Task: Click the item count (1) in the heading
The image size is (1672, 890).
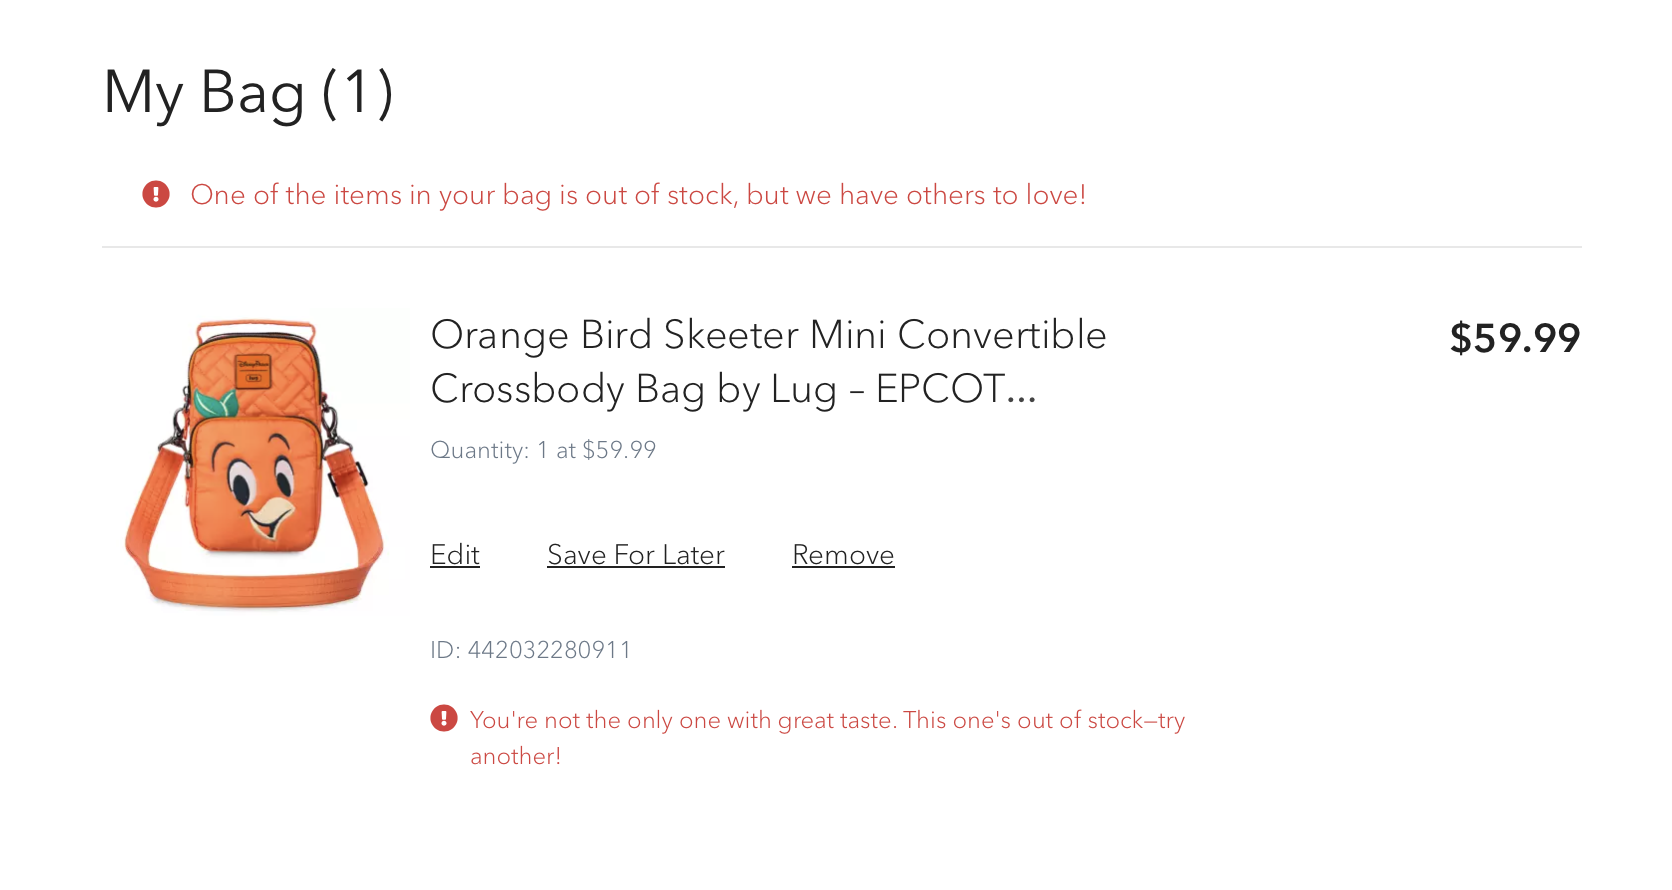Action: [357, 93]
